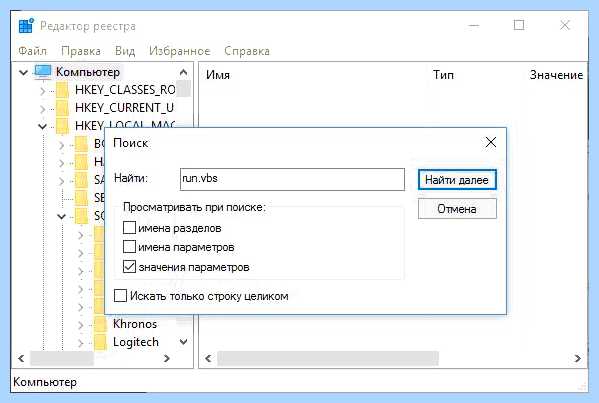
Task: Click tree pane scroll left arrow
Action: click(x=21, y=358)
